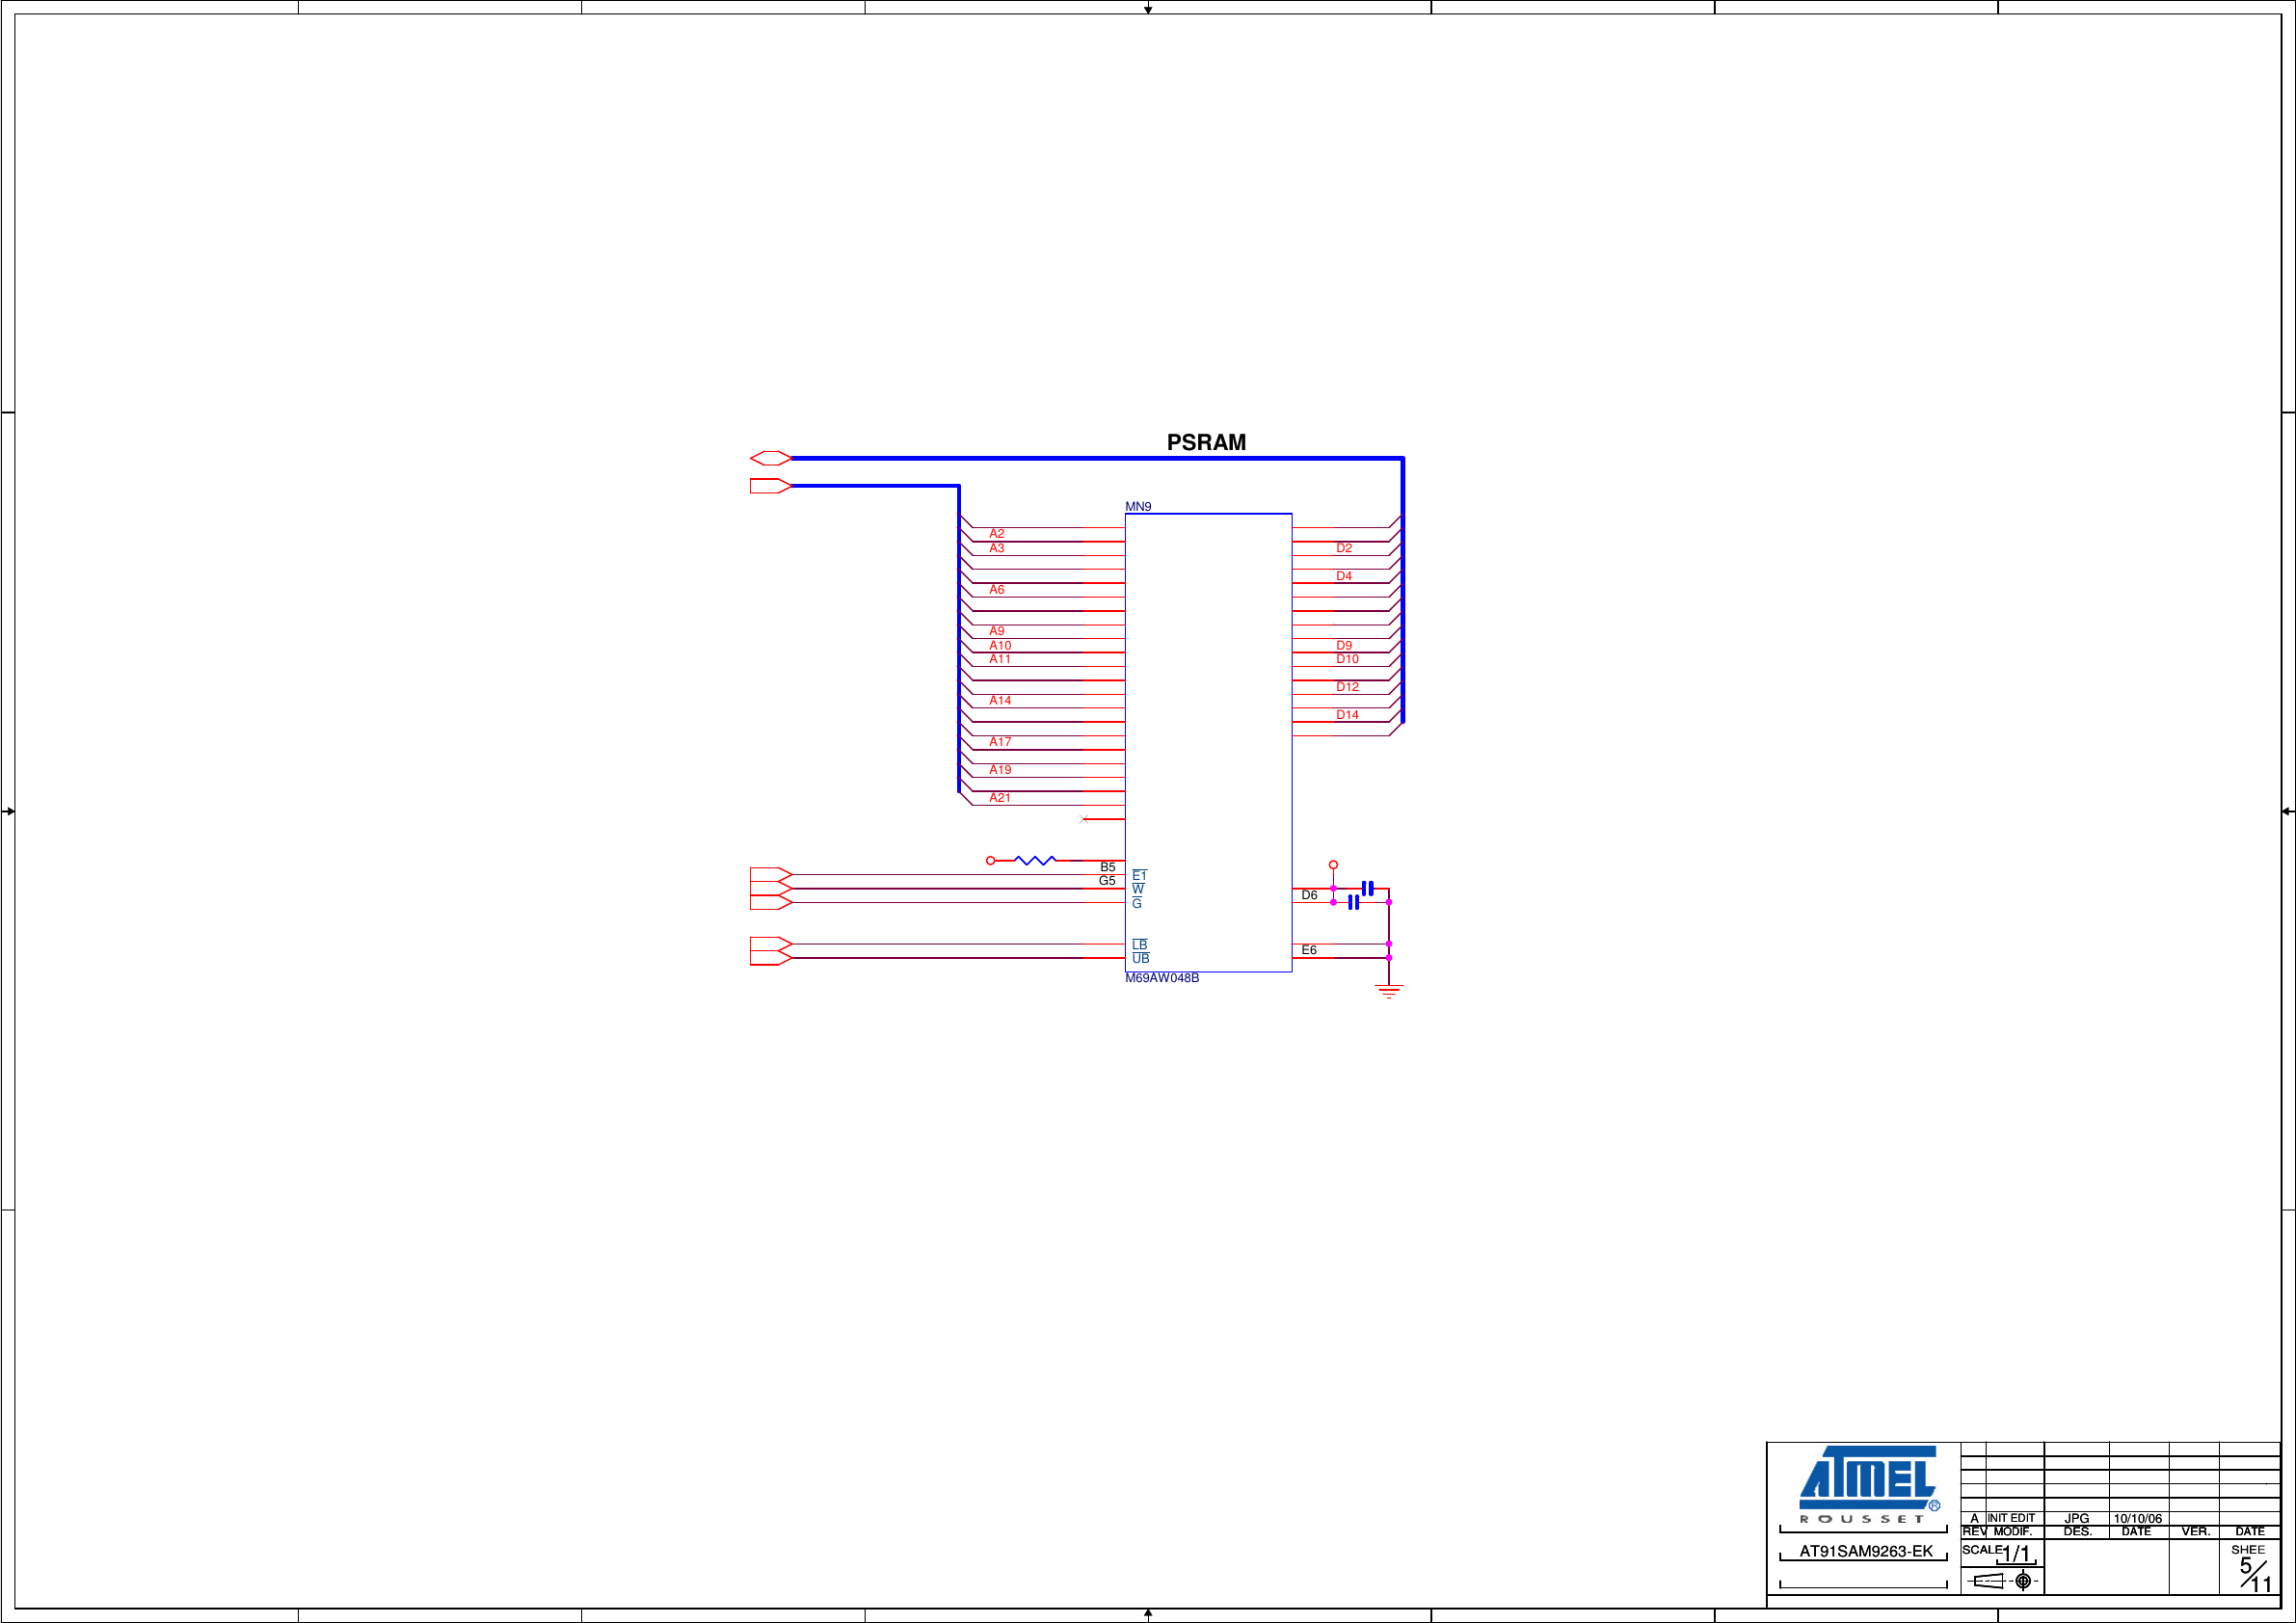This screenshot has width=2296, height=1623.
Task: Click the M69AW048B part number label
Action: 1163,977
